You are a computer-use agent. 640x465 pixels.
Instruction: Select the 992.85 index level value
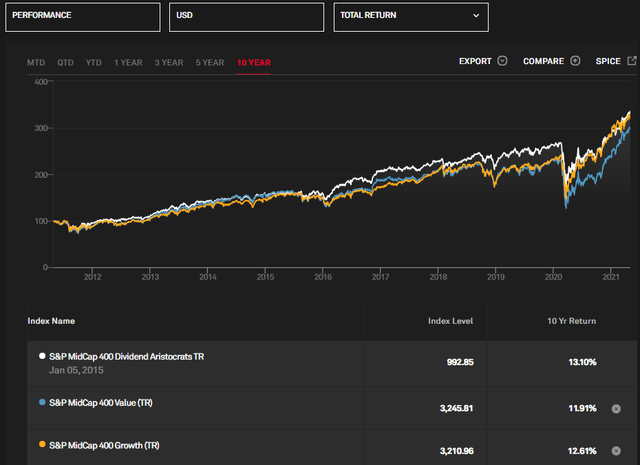460,362
